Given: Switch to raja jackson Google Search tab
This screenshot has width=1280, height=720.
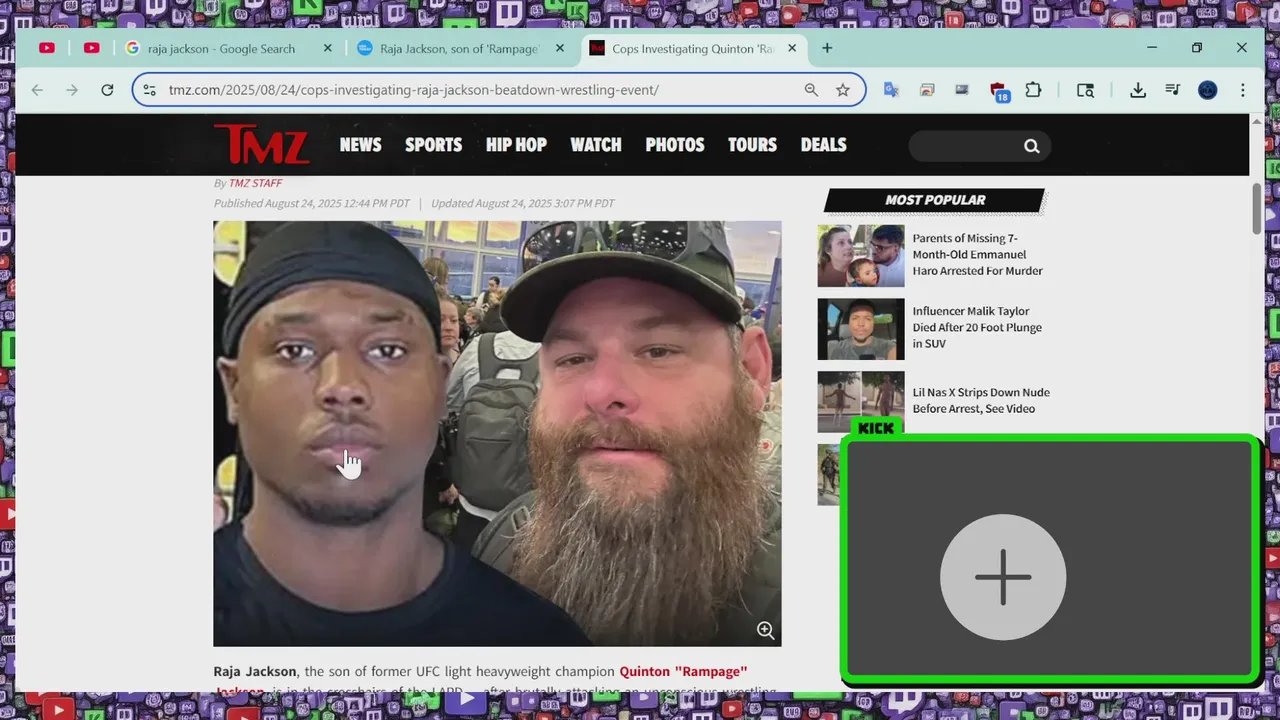Looking at the screenshot, I should pyautogui.click(x=221, y=48).
